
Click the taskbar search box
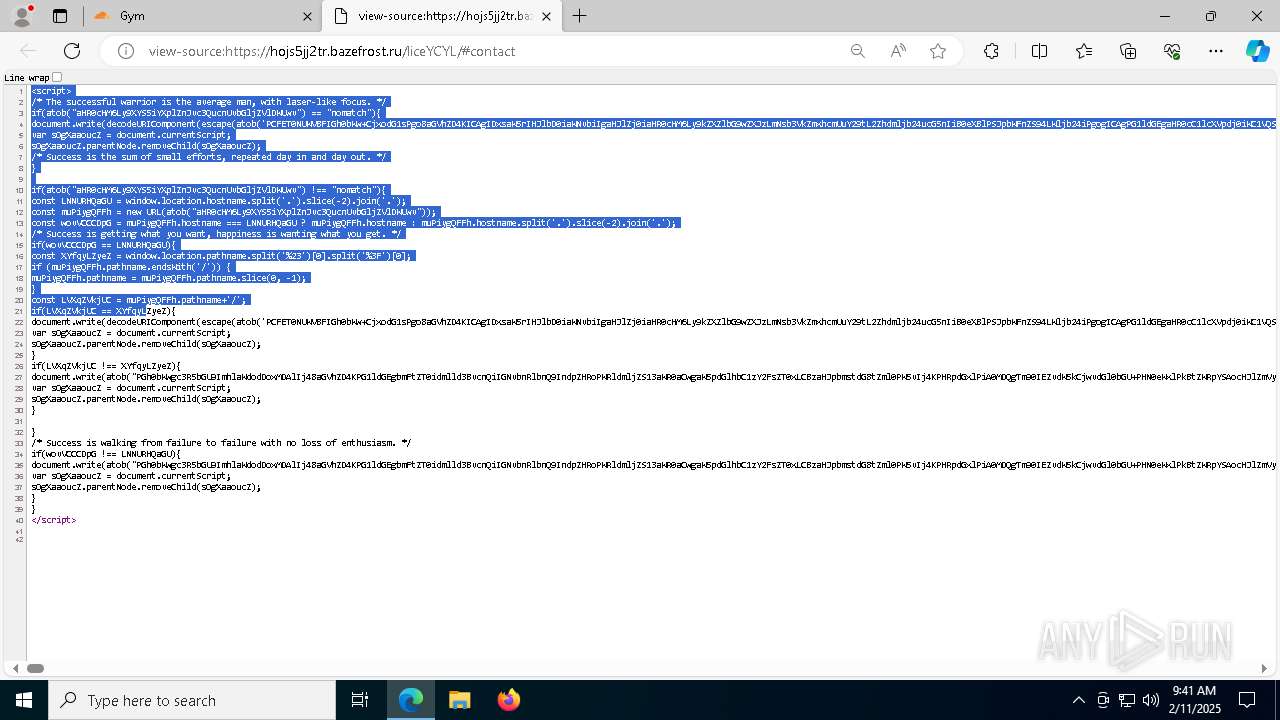point(192,700)
